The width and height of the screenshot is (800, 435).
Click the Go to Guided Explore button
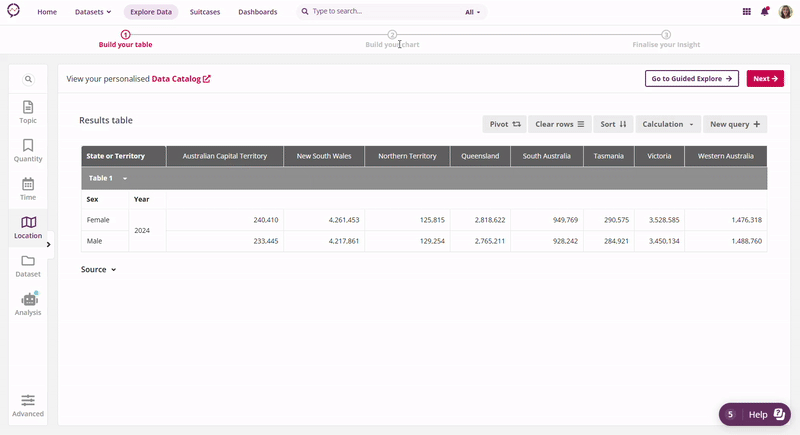point(691,78)
